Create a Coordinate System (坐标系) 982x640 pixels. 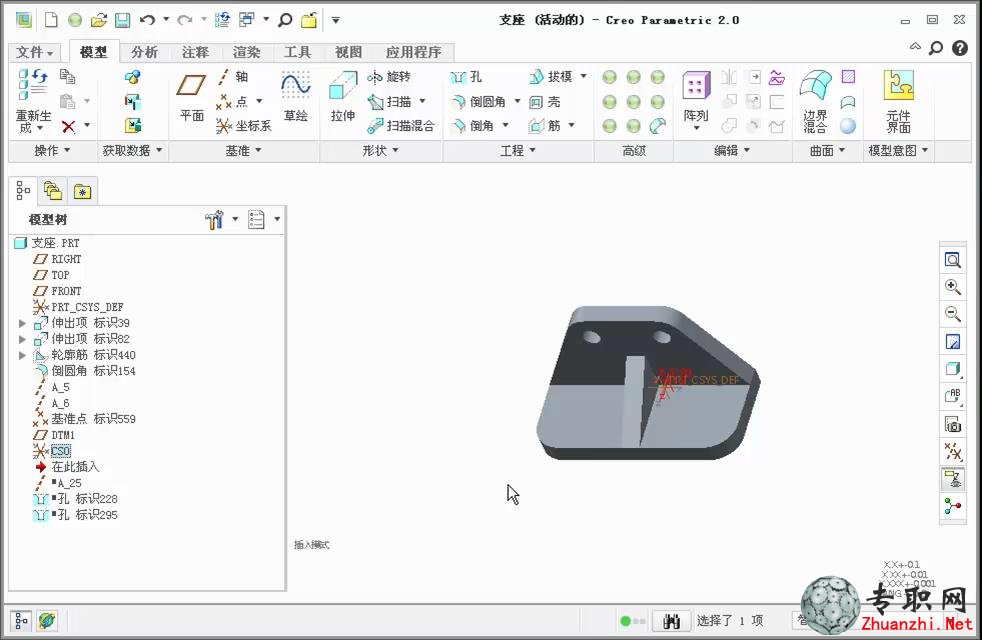[x=244, y=126]
